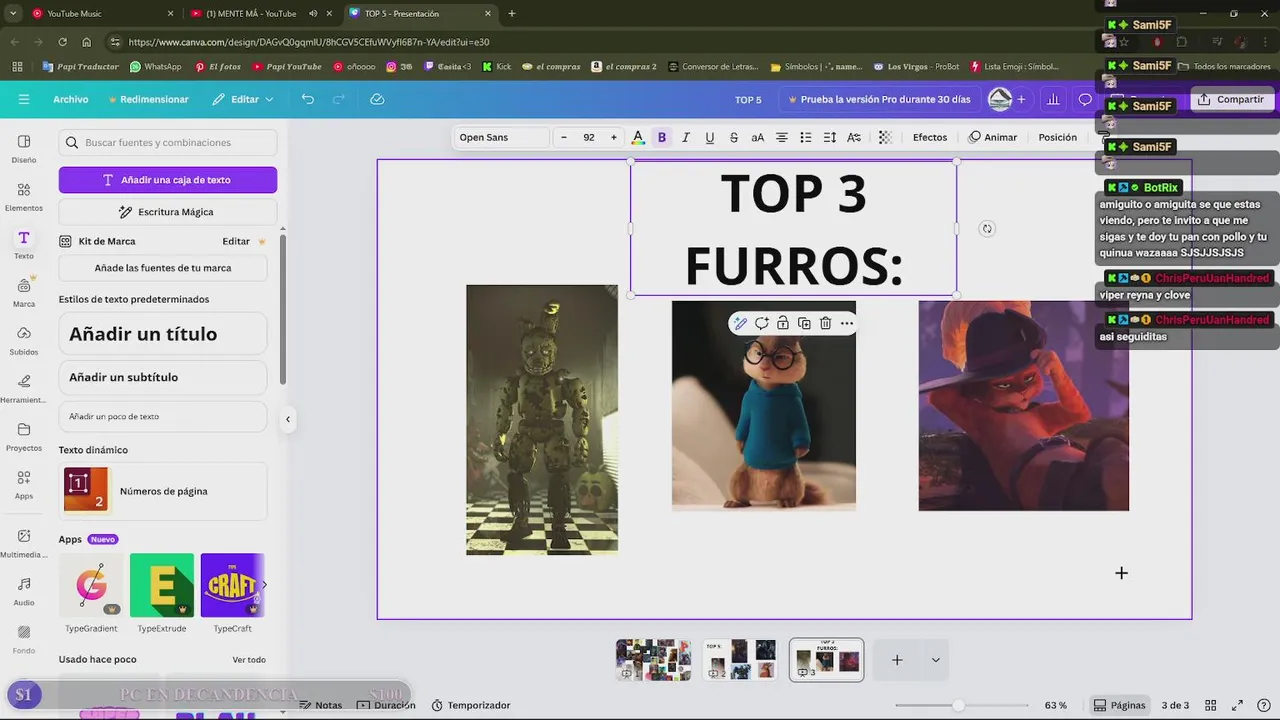Increase font size with plus button
Screen dimensions: 1280x720
click(x=614, y=137)
